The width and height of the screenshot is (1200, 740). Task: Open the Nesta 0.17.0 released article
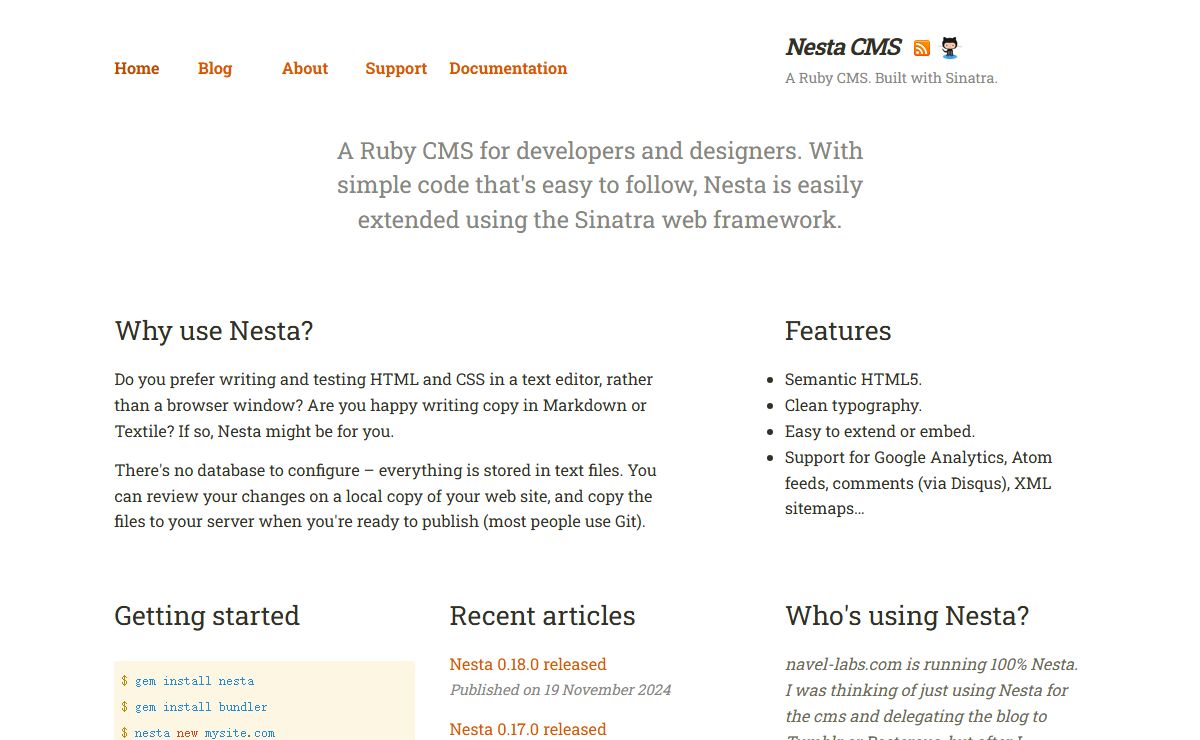pos(528,729)
